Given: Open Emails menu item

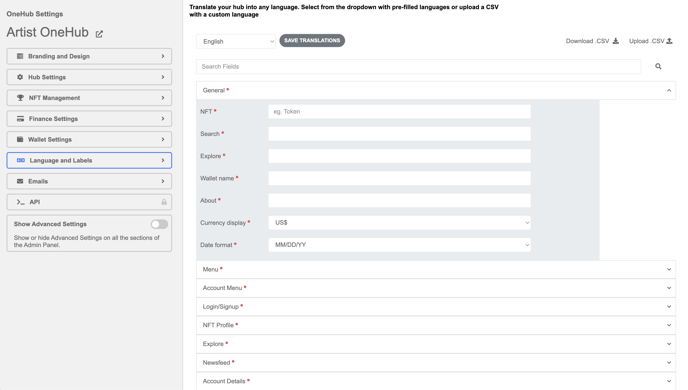Looking at the screenshot, I should coord(89,181).
